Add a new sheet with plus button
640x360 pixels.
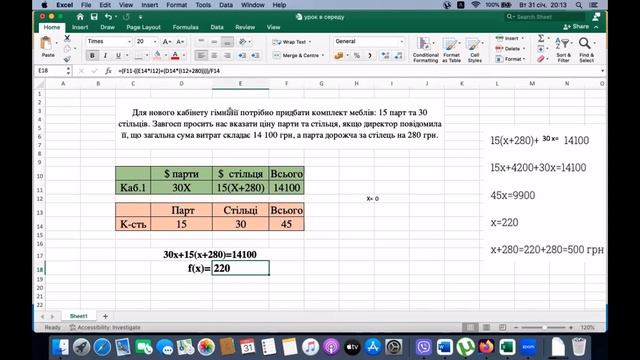tap(105, 316)
